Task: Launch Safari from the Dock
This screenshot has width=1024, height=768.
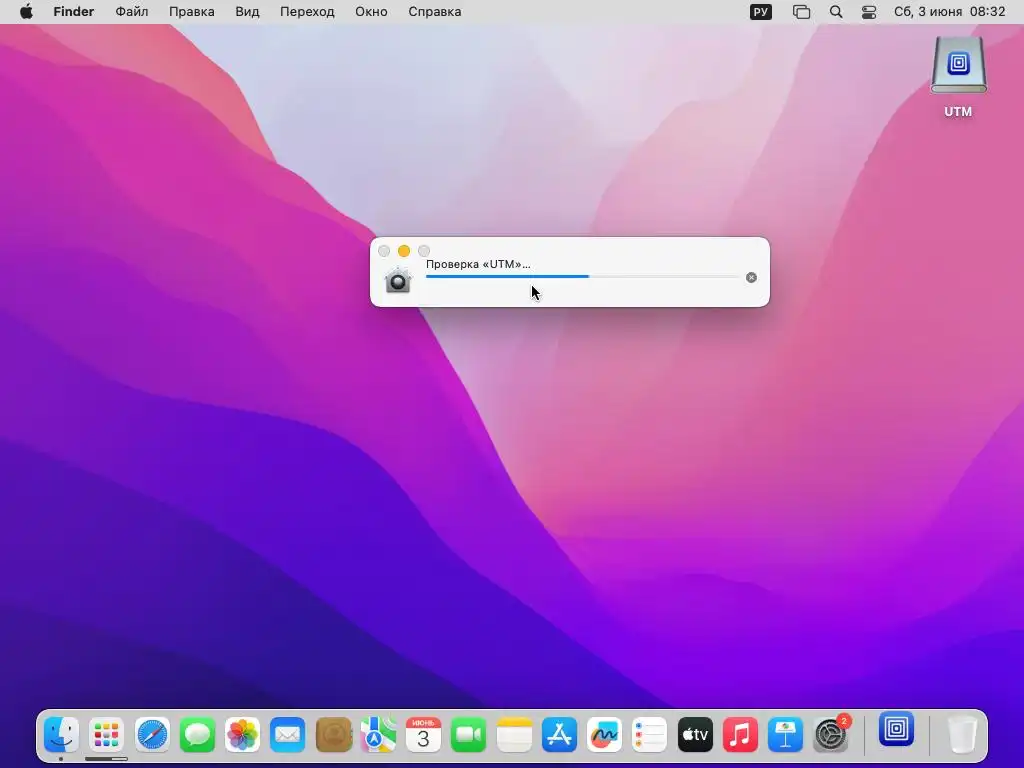Action: 152,735
